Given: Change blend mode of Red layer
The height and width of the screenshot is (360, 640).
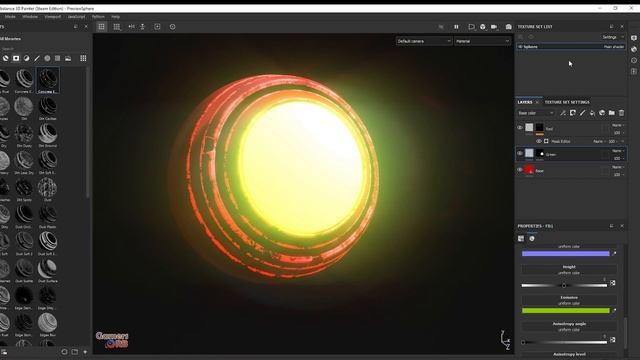Looking at the screenshot, I should point(618,125).
